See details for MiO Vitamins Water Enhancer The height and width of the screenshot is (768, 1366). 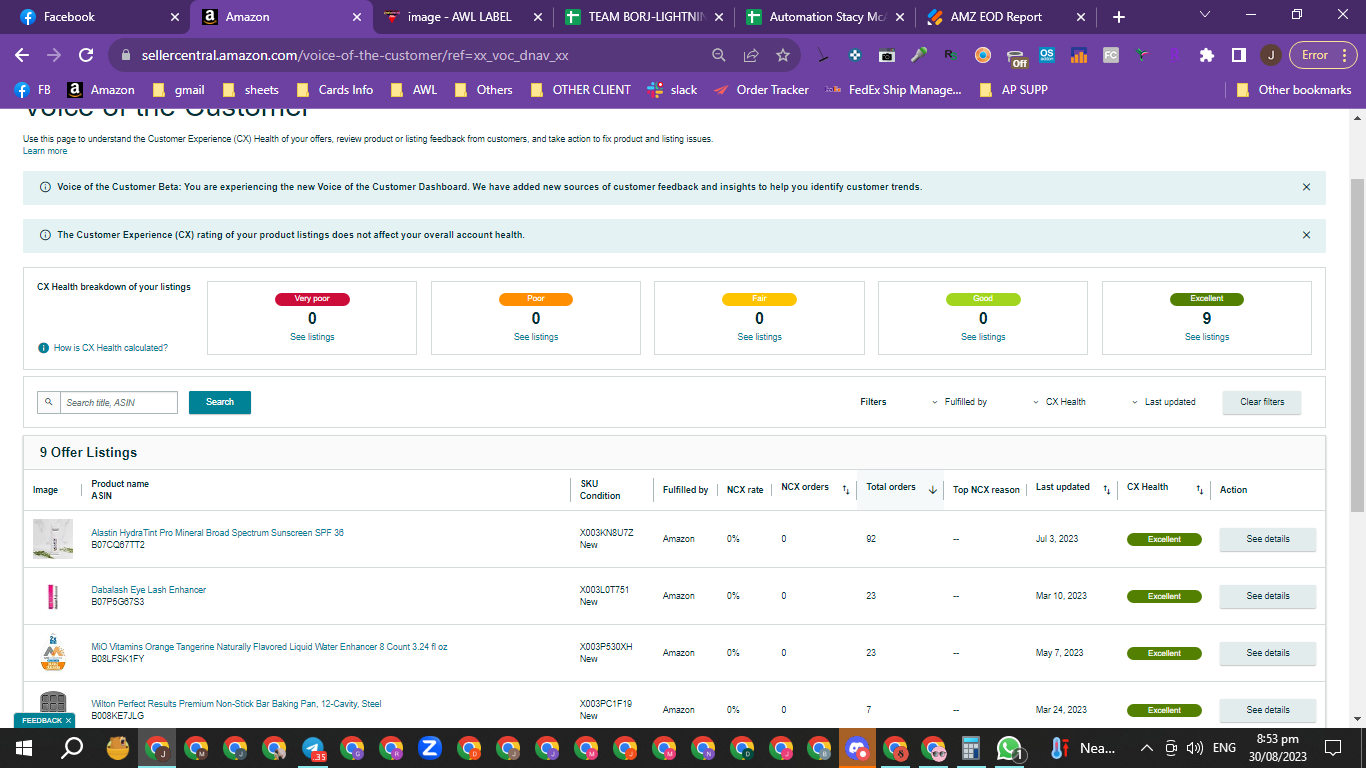(x=1267, y=653)
